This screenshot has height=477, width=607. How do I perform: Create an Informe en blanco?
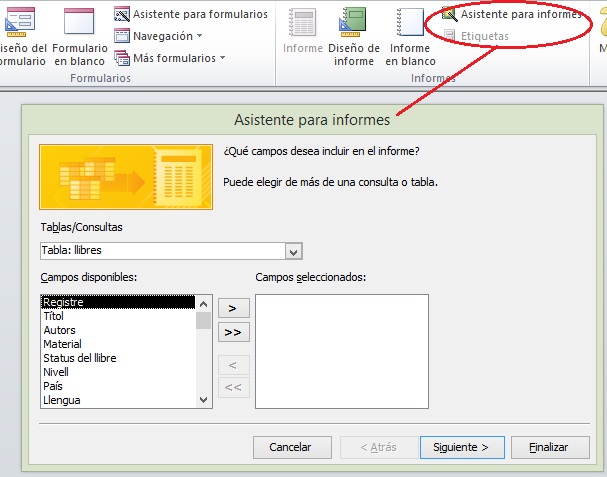(x=410, y=36)
